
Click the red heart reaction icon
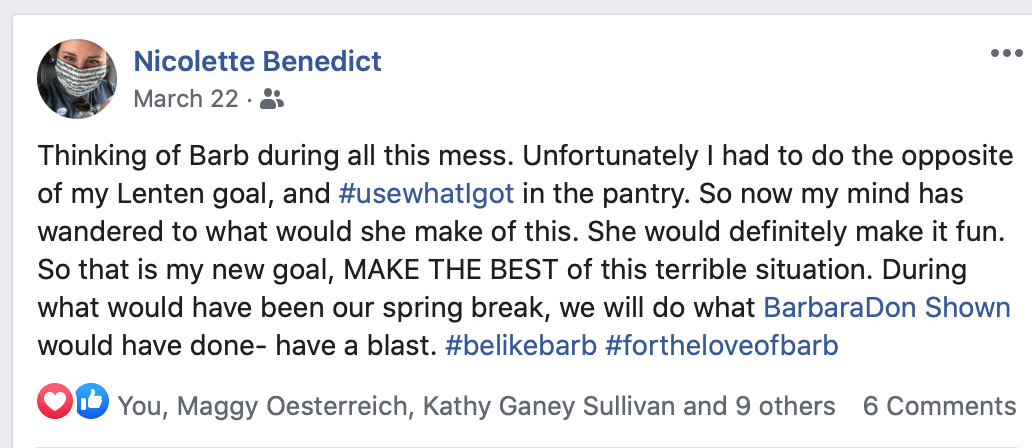click(x=55, y=404)
